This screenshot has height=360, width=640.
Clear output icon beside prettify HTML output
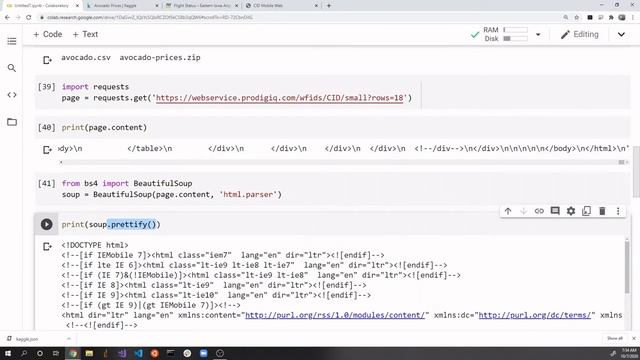click(x=47, y=247)
